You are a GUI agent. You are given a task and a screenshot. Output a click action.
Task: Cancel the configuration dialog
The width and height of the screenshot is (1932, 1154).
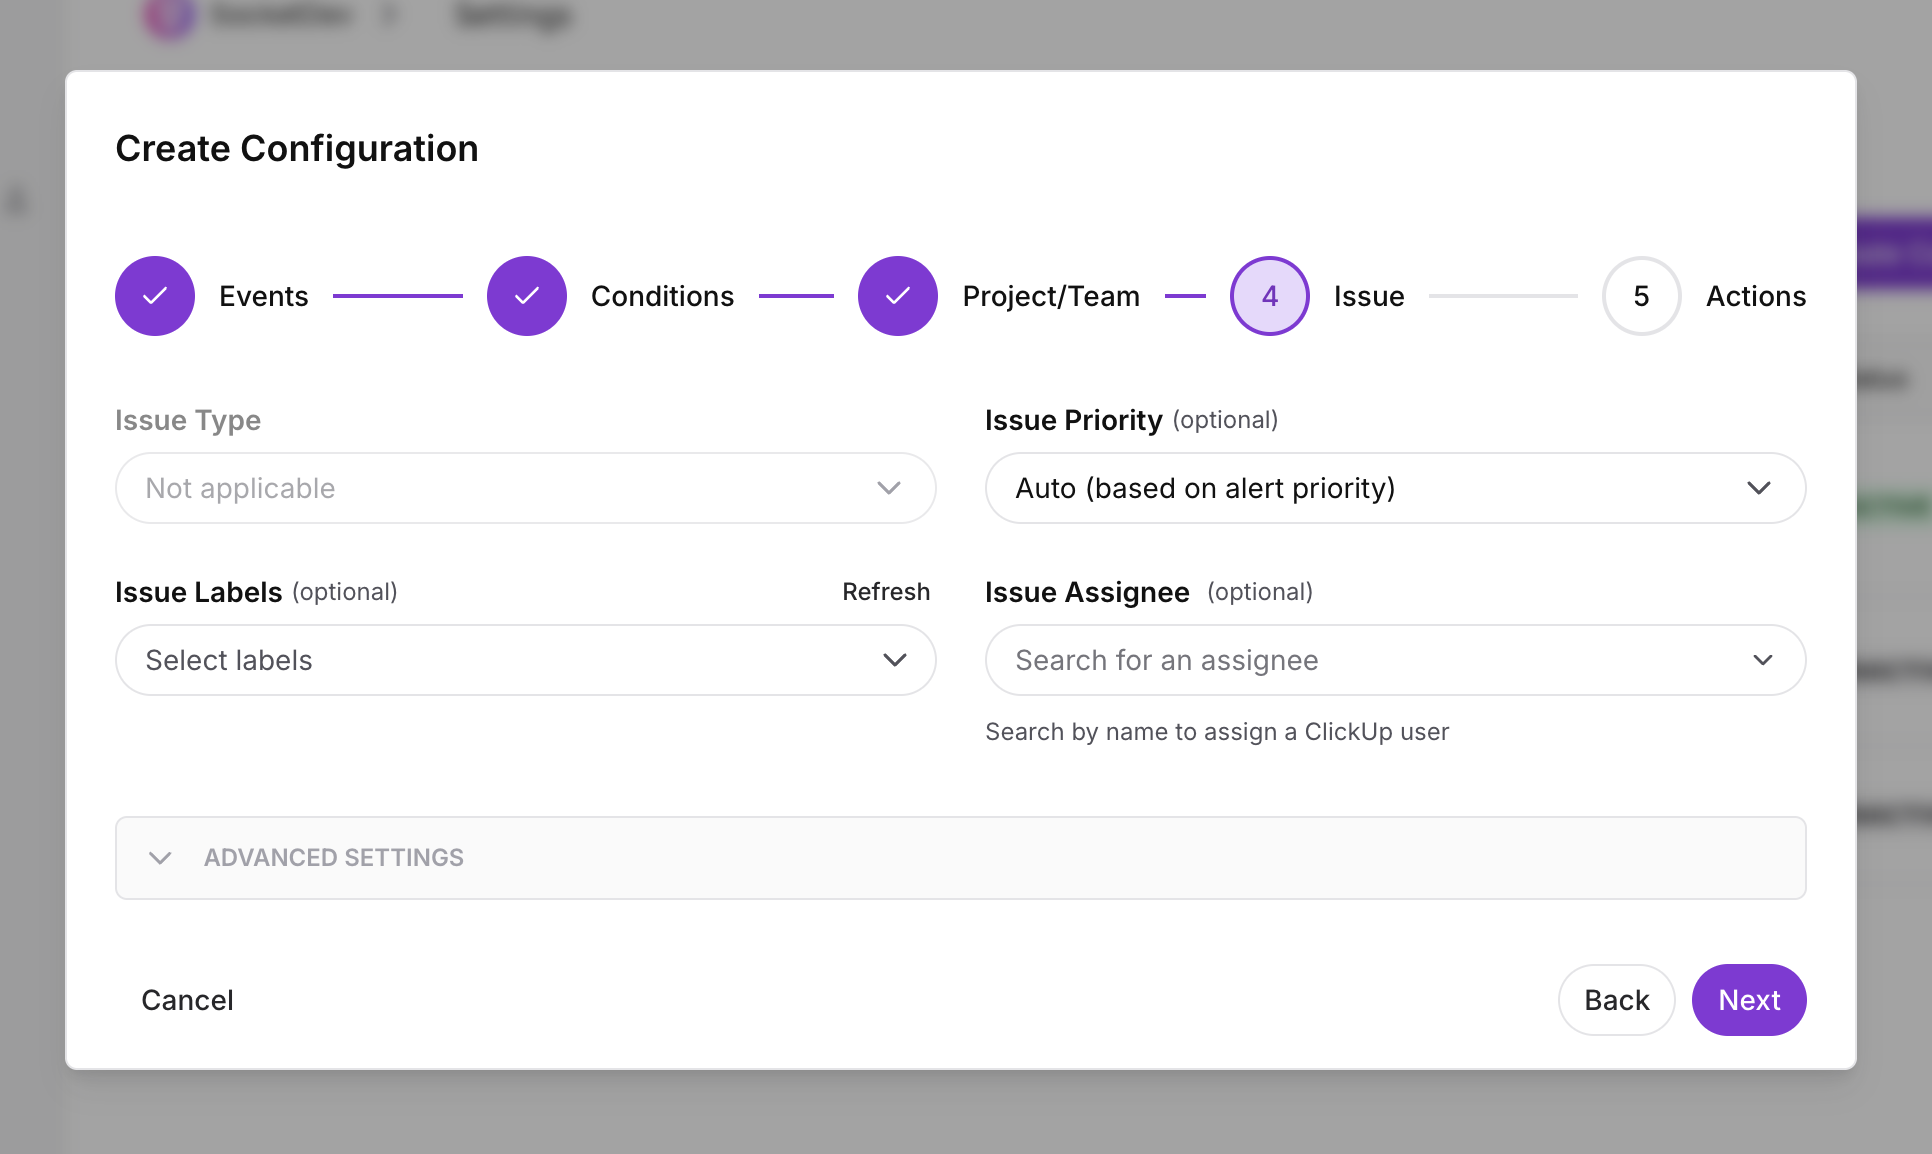coord(187,1000)
